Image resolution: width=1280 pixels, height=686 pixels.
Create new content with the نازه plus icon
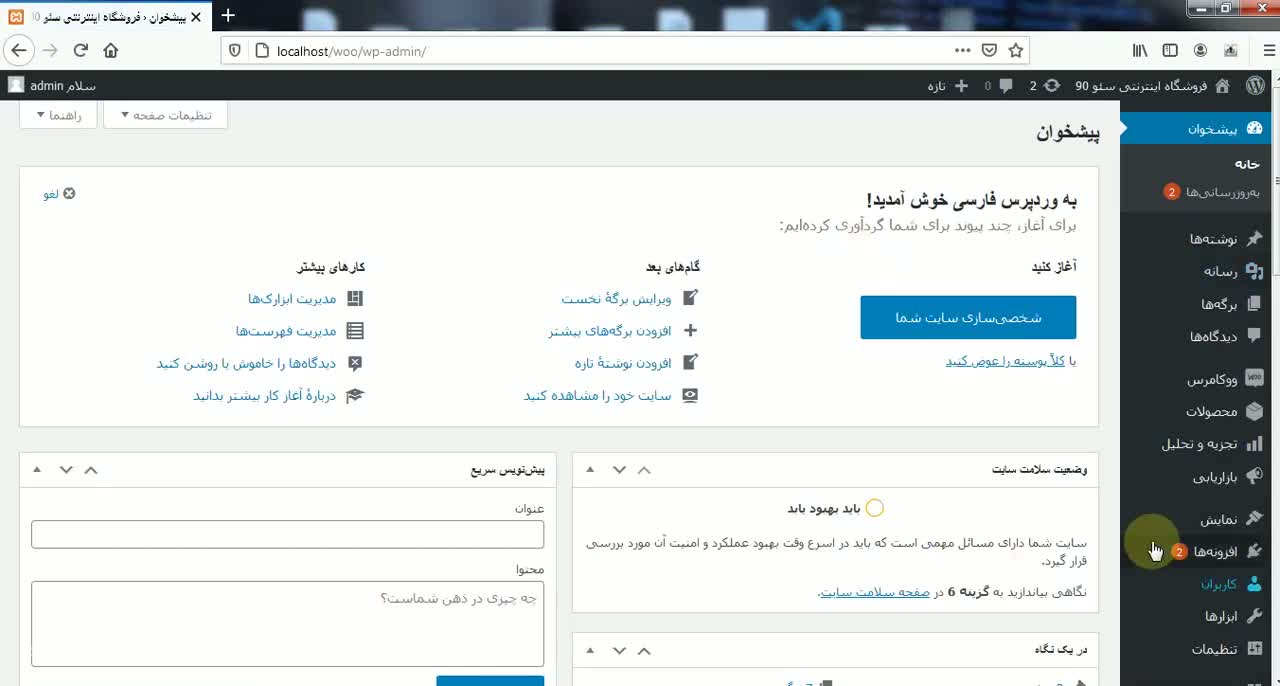961,86
